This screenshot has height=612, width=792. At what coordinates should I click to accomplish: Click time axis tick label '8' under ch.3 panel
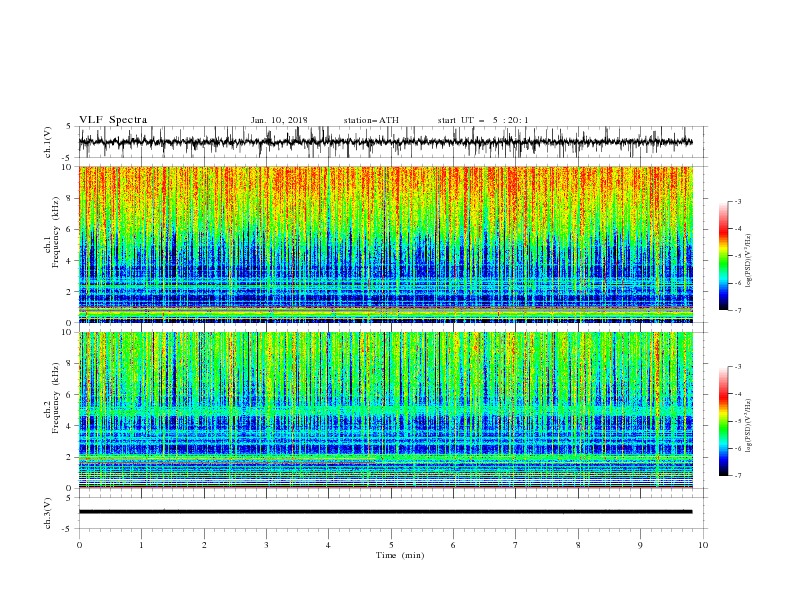pos(578,545)
